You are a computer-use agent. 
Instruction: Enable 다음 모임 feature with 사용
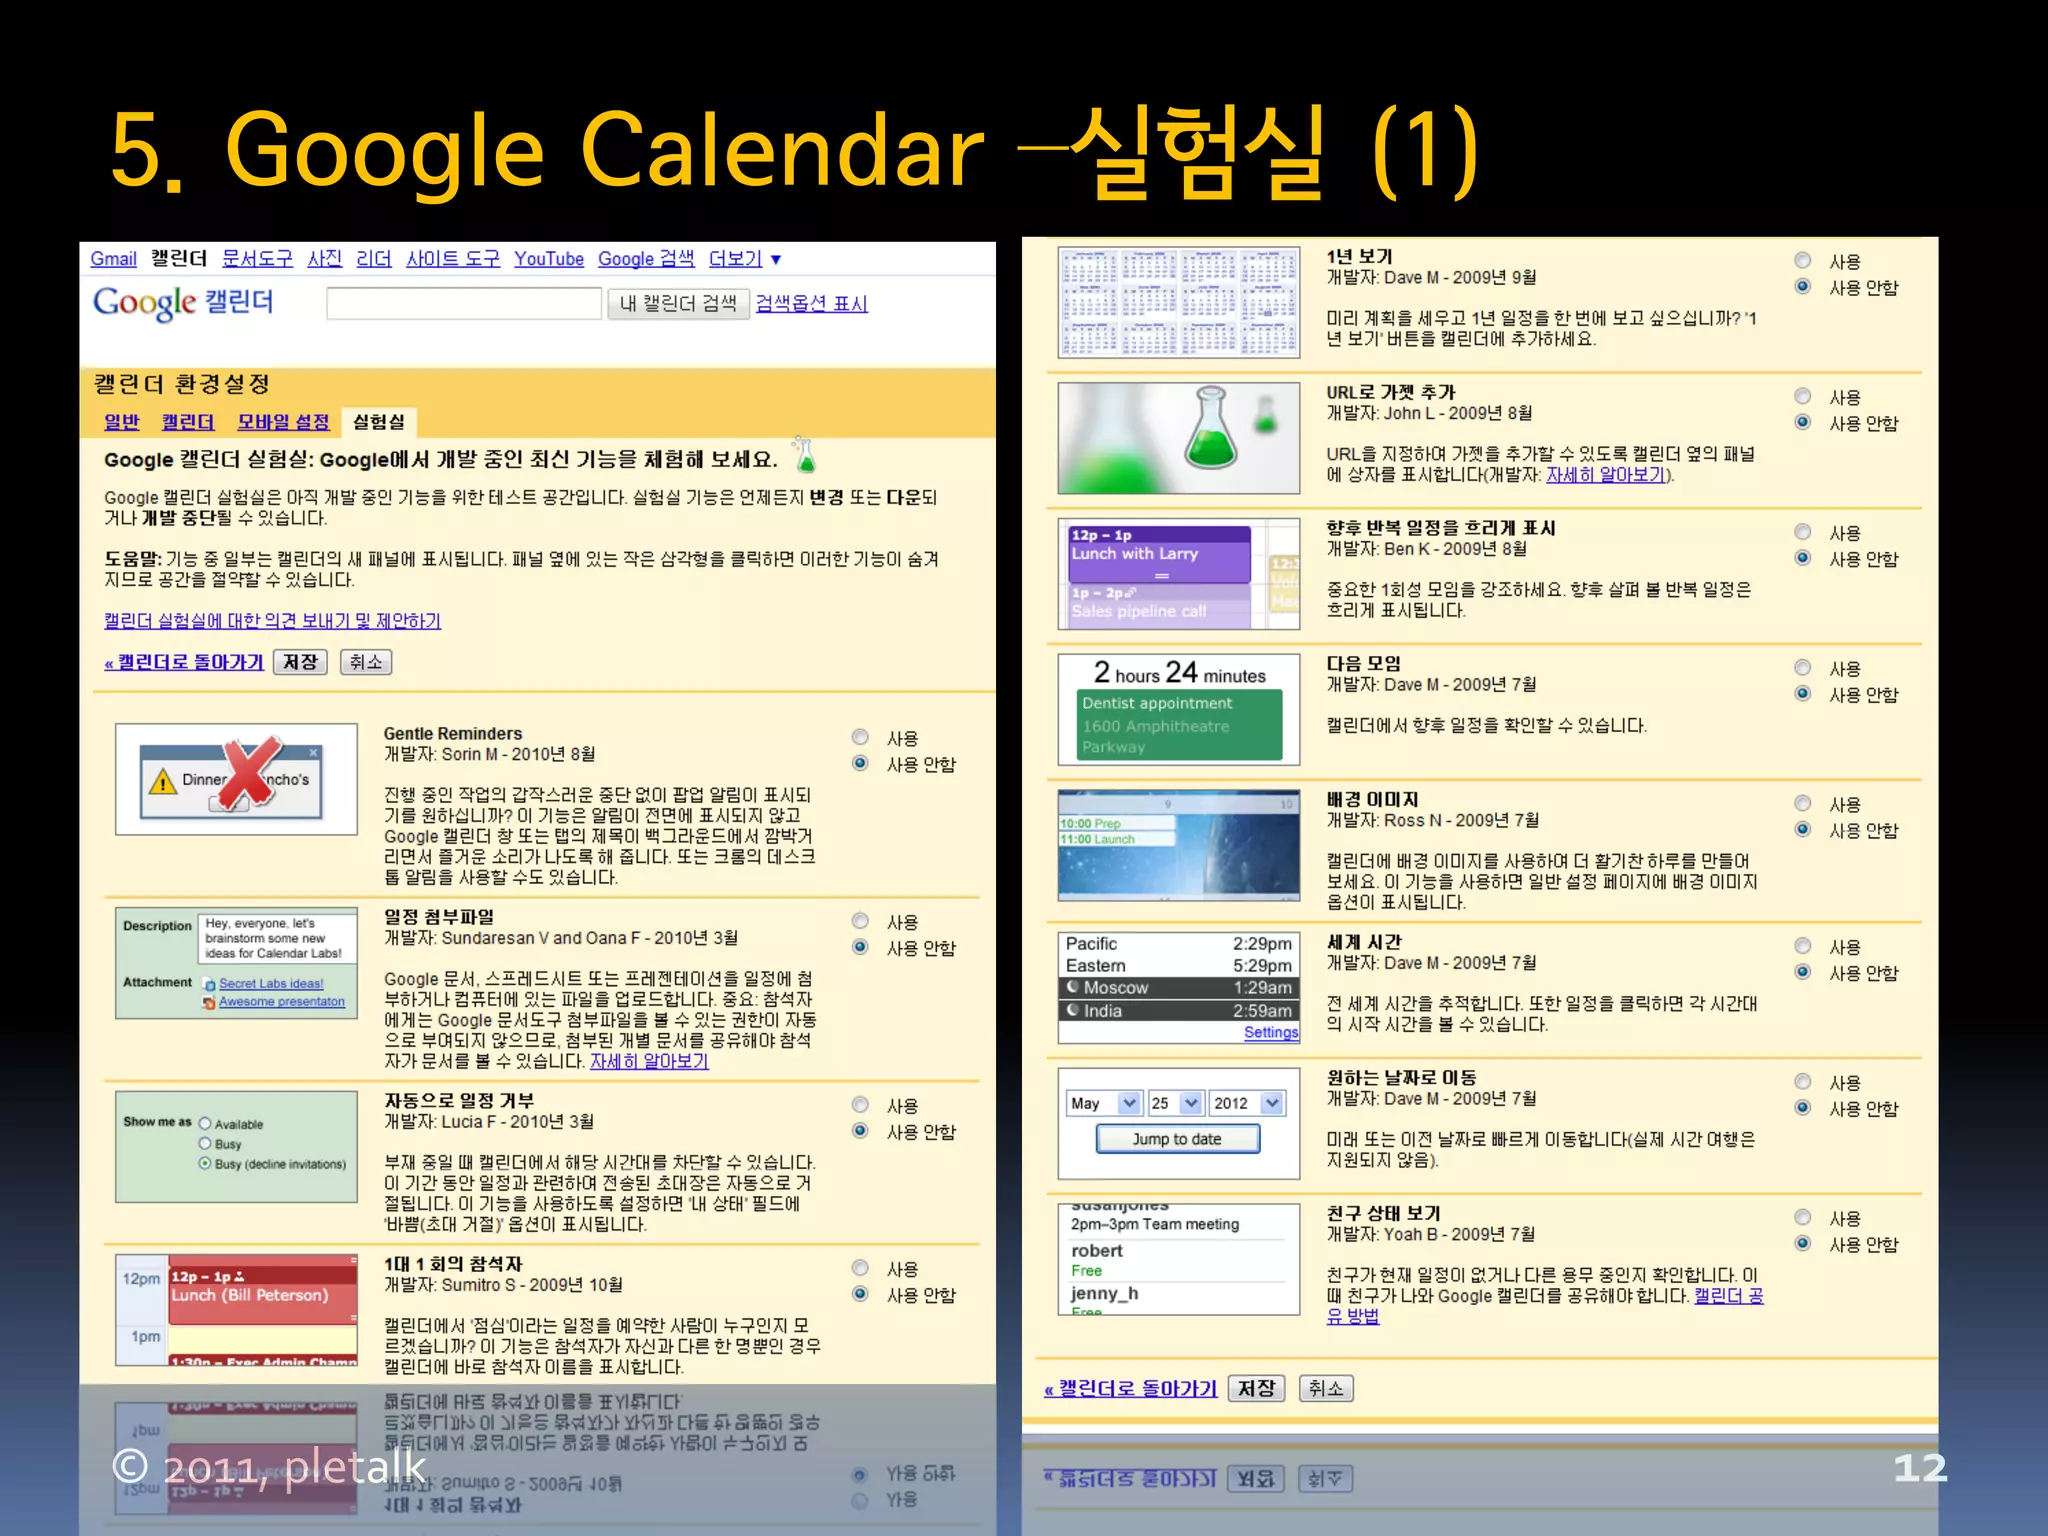coord(1802,667)
